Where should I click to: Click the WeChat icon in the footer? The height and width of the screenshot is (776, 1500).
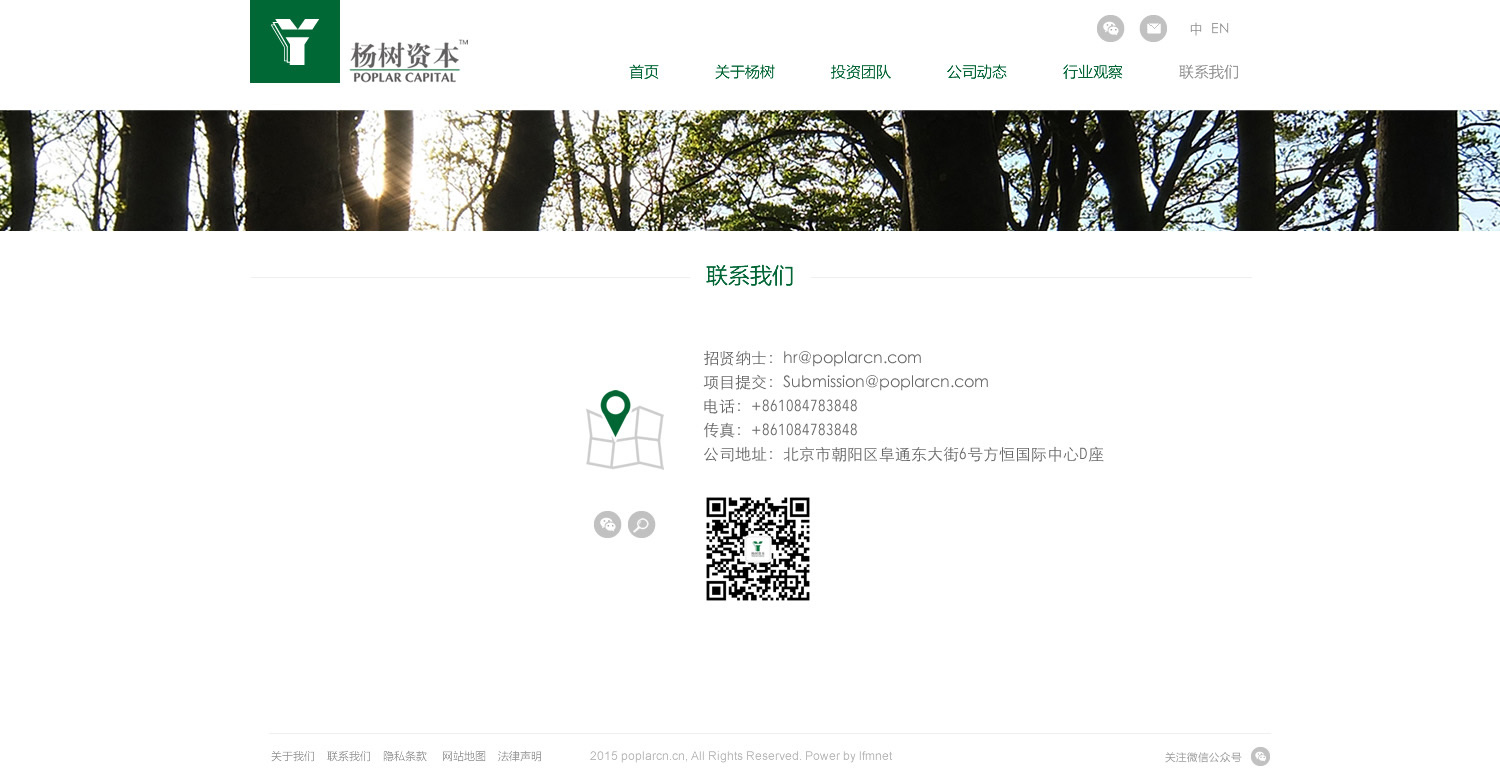click(x=1260, y=757)
